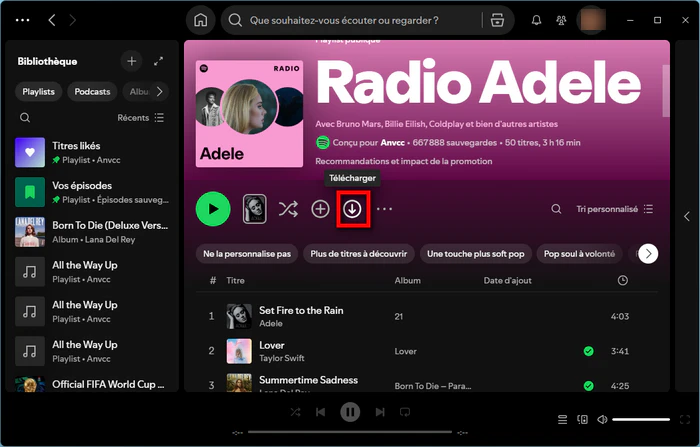
Task: Search within the library
Action: pyautogui.click(x=25, y=117)
